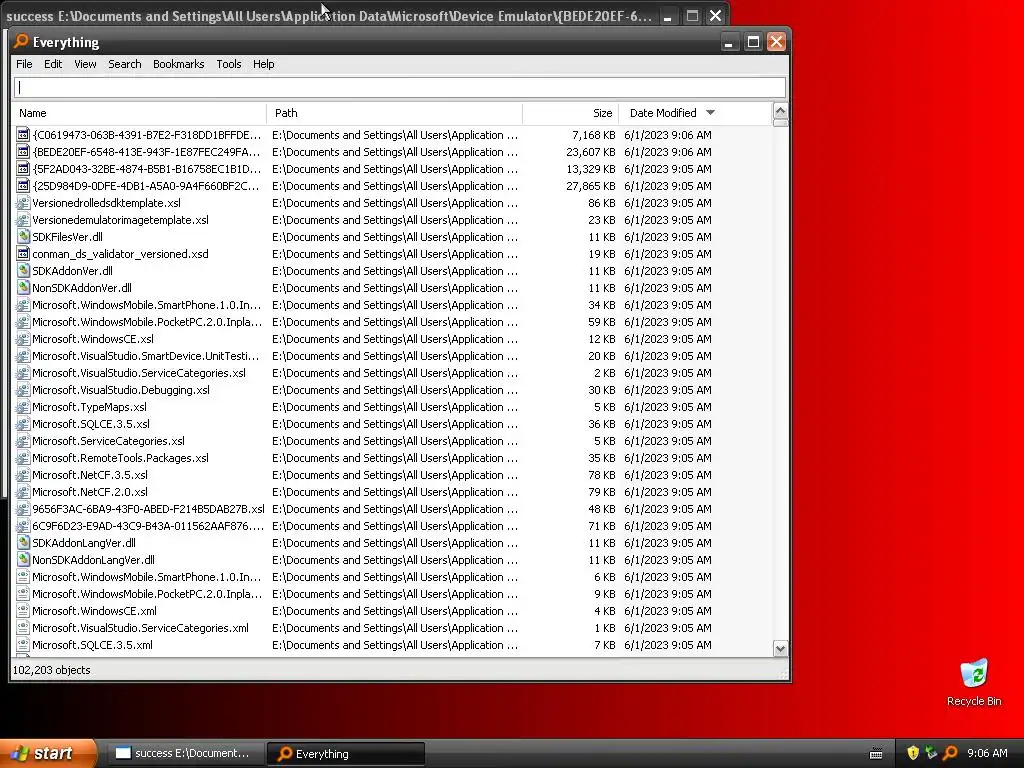Select Microsoft.RemoteTools.Packages.xsl file icon
Image resolution: width=1024 pixels, height=768 pixels.
point(23,458)
